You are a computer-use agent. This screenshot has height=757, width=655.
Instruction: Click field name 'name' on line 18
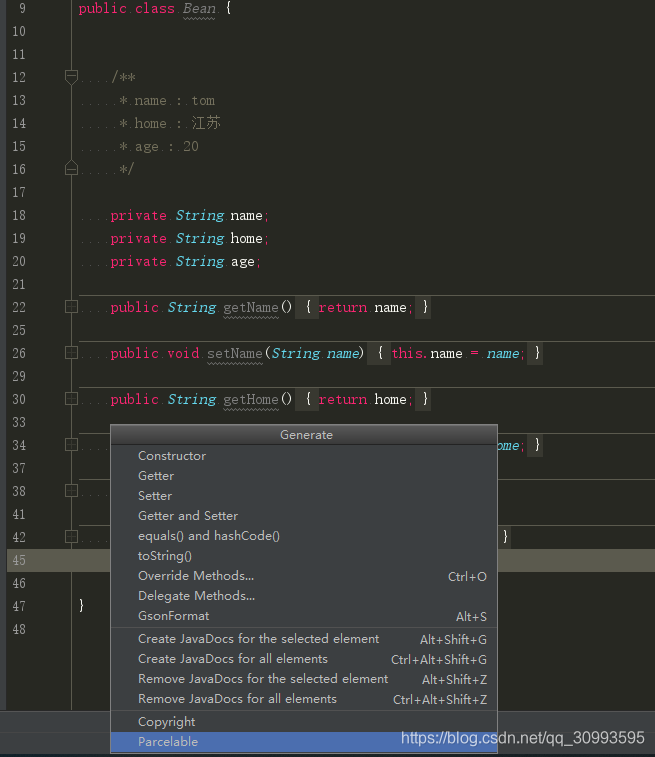246,216
